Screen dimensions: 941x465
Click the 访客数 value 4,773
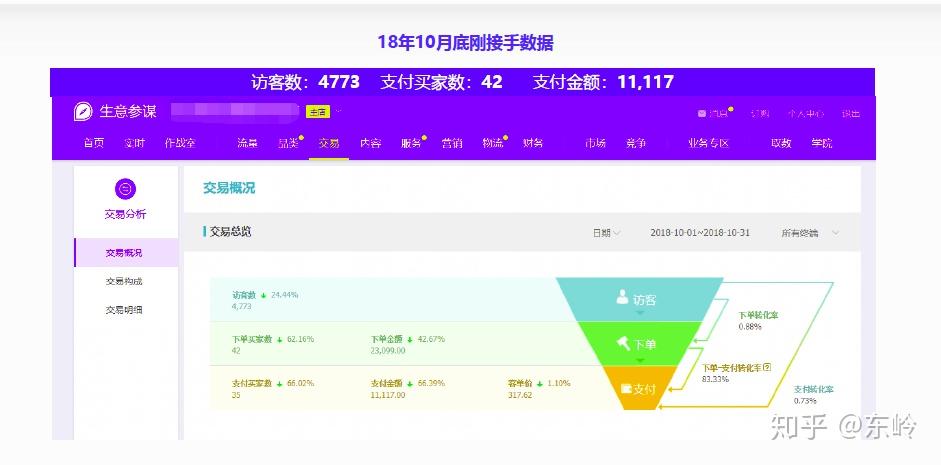241,306
